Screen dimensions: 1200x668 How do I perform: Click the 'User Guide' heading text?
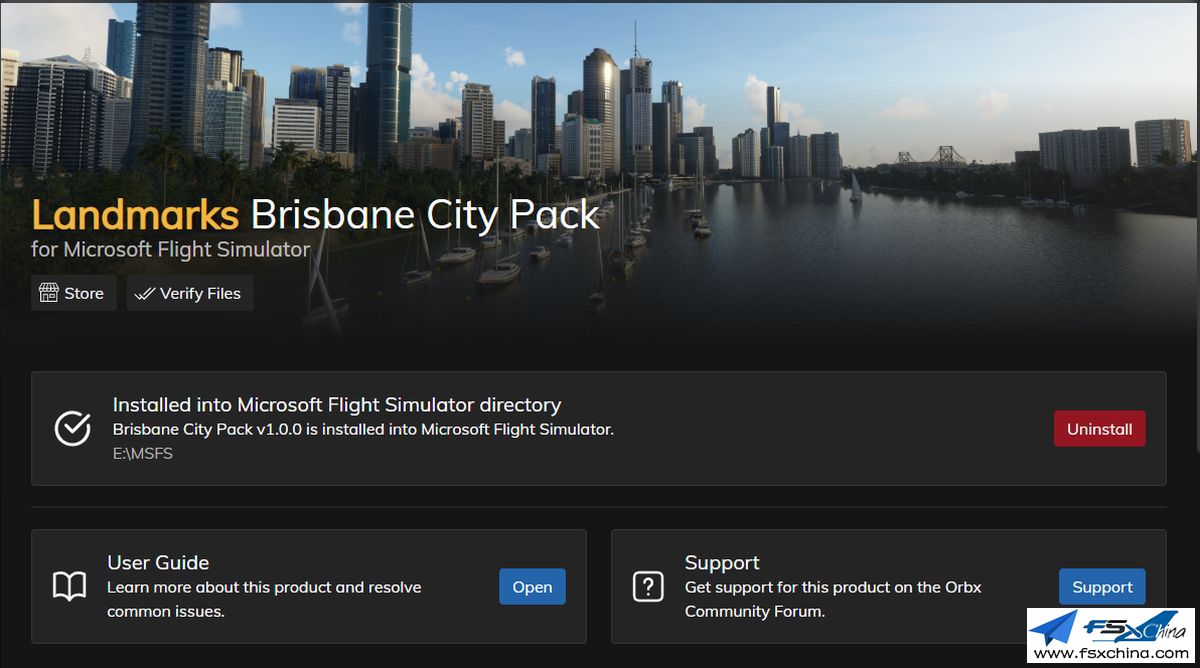click(158, 562)
